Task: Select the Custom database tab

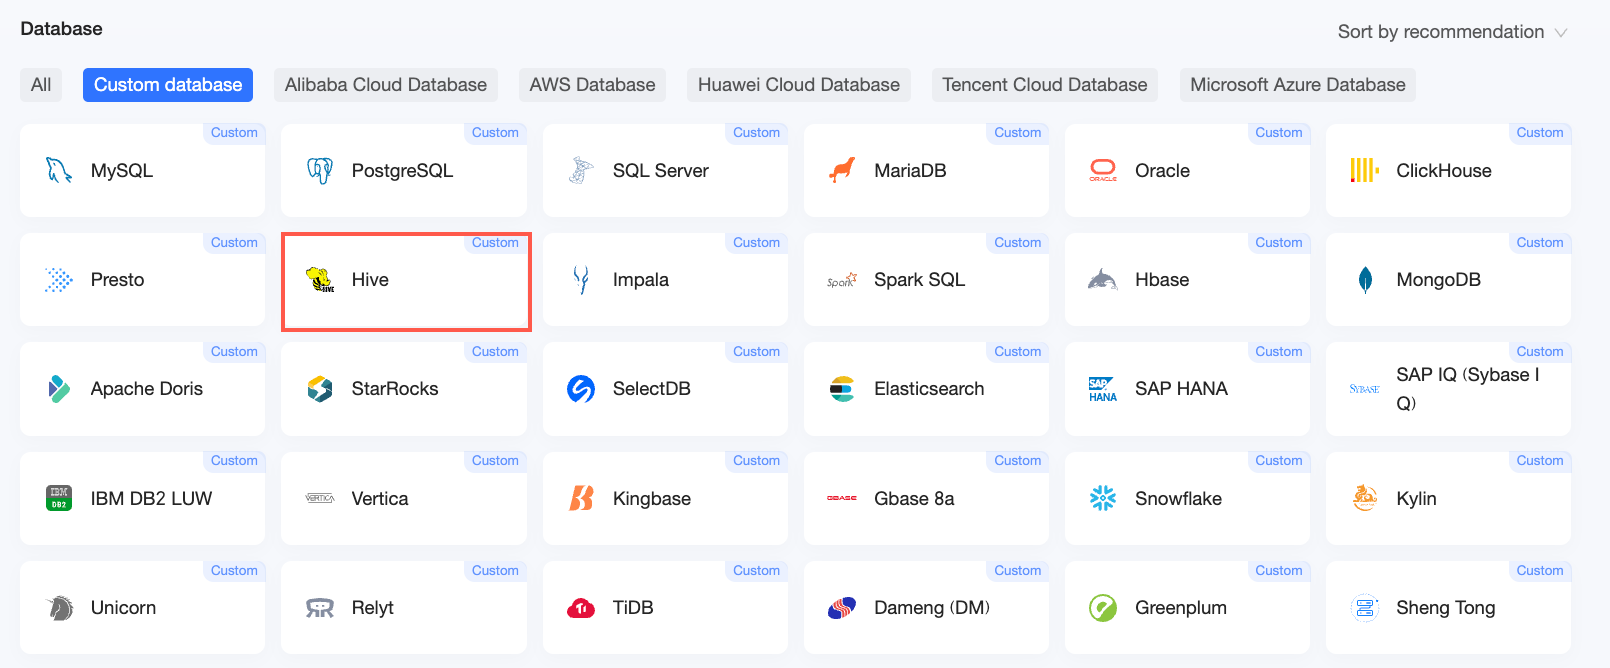Action: coord(168,85)
